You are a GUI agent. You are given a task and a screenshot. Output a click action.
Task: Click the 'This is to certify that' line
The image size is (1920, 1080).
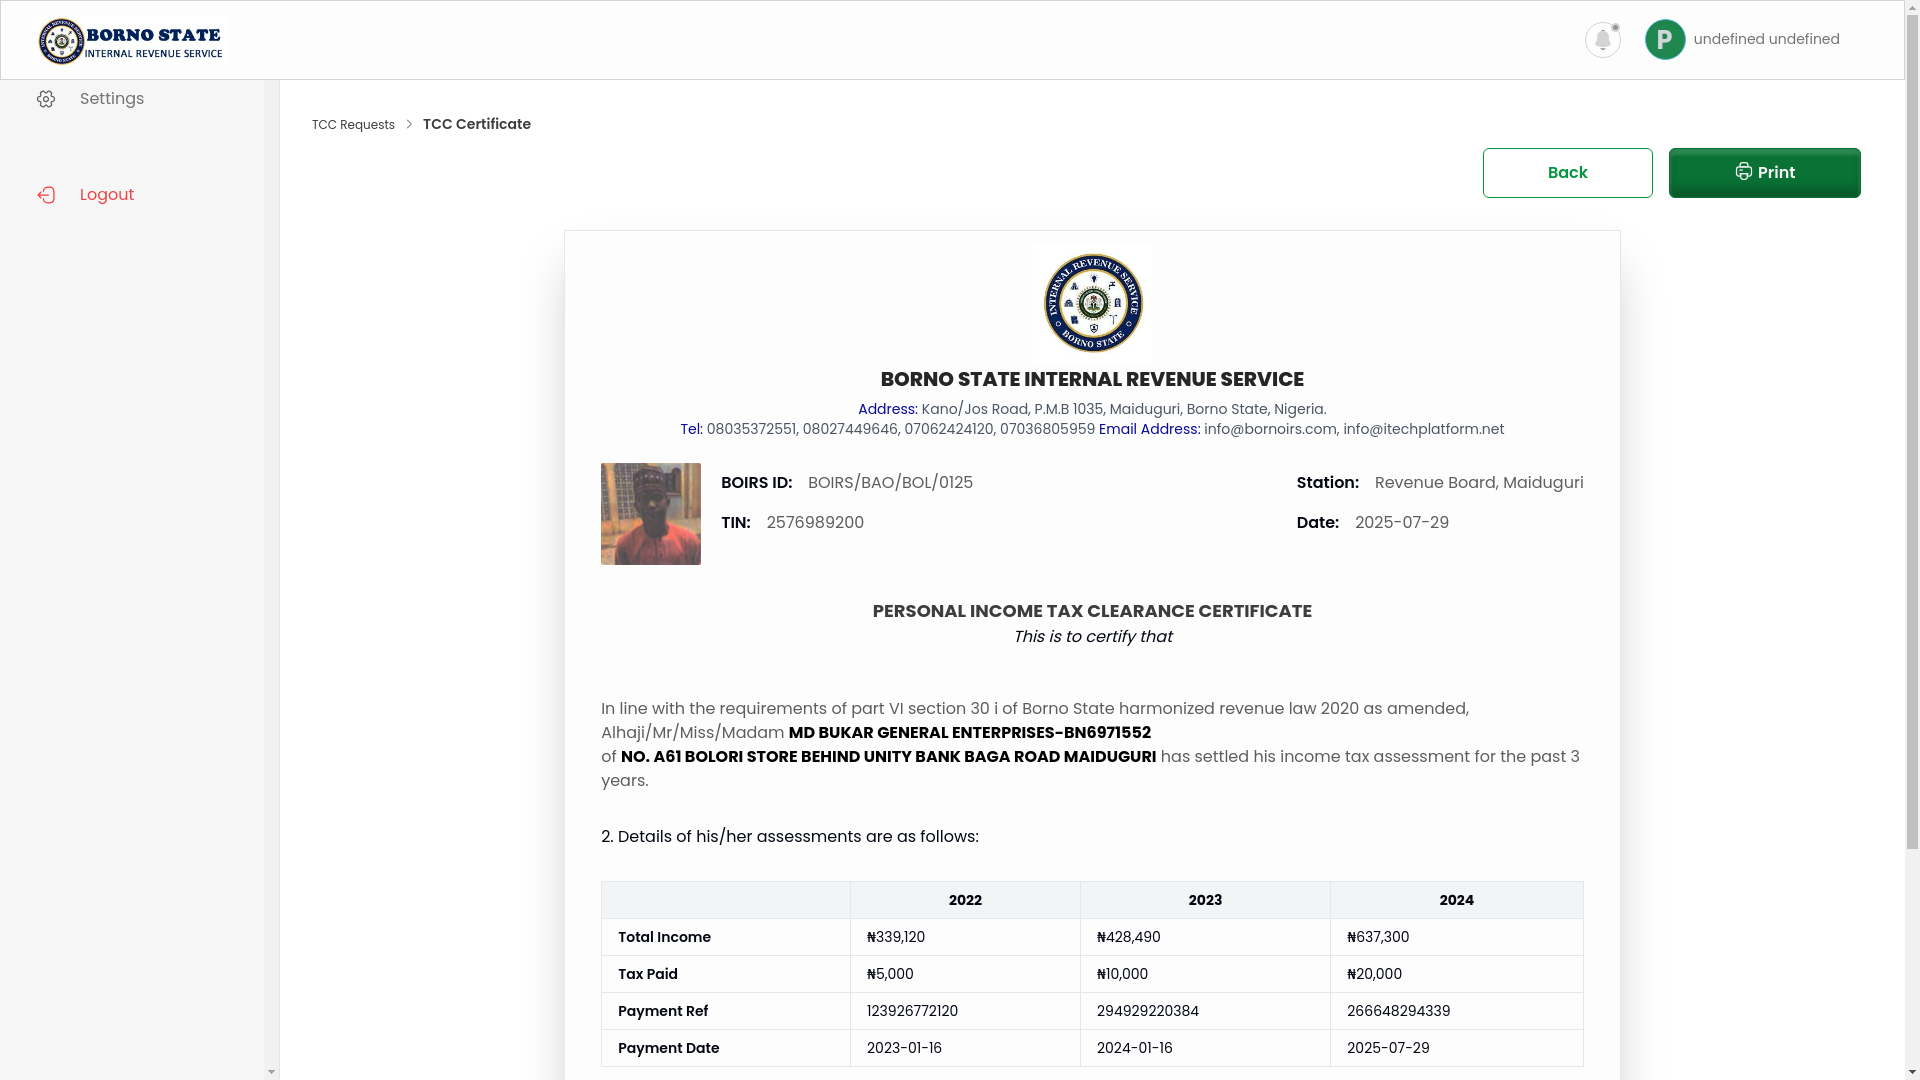pos(1092,637)
